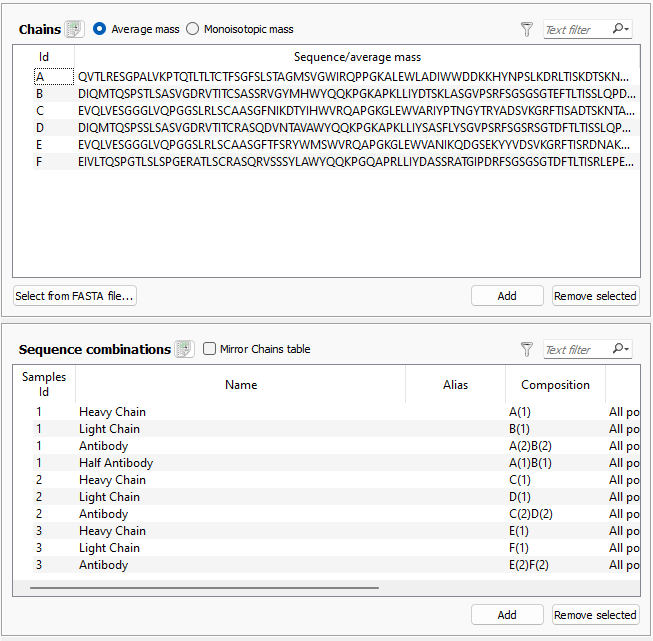Click the Name column header
Image resolution: width=653 pixels, height=641 pixels.
(241, 384)
